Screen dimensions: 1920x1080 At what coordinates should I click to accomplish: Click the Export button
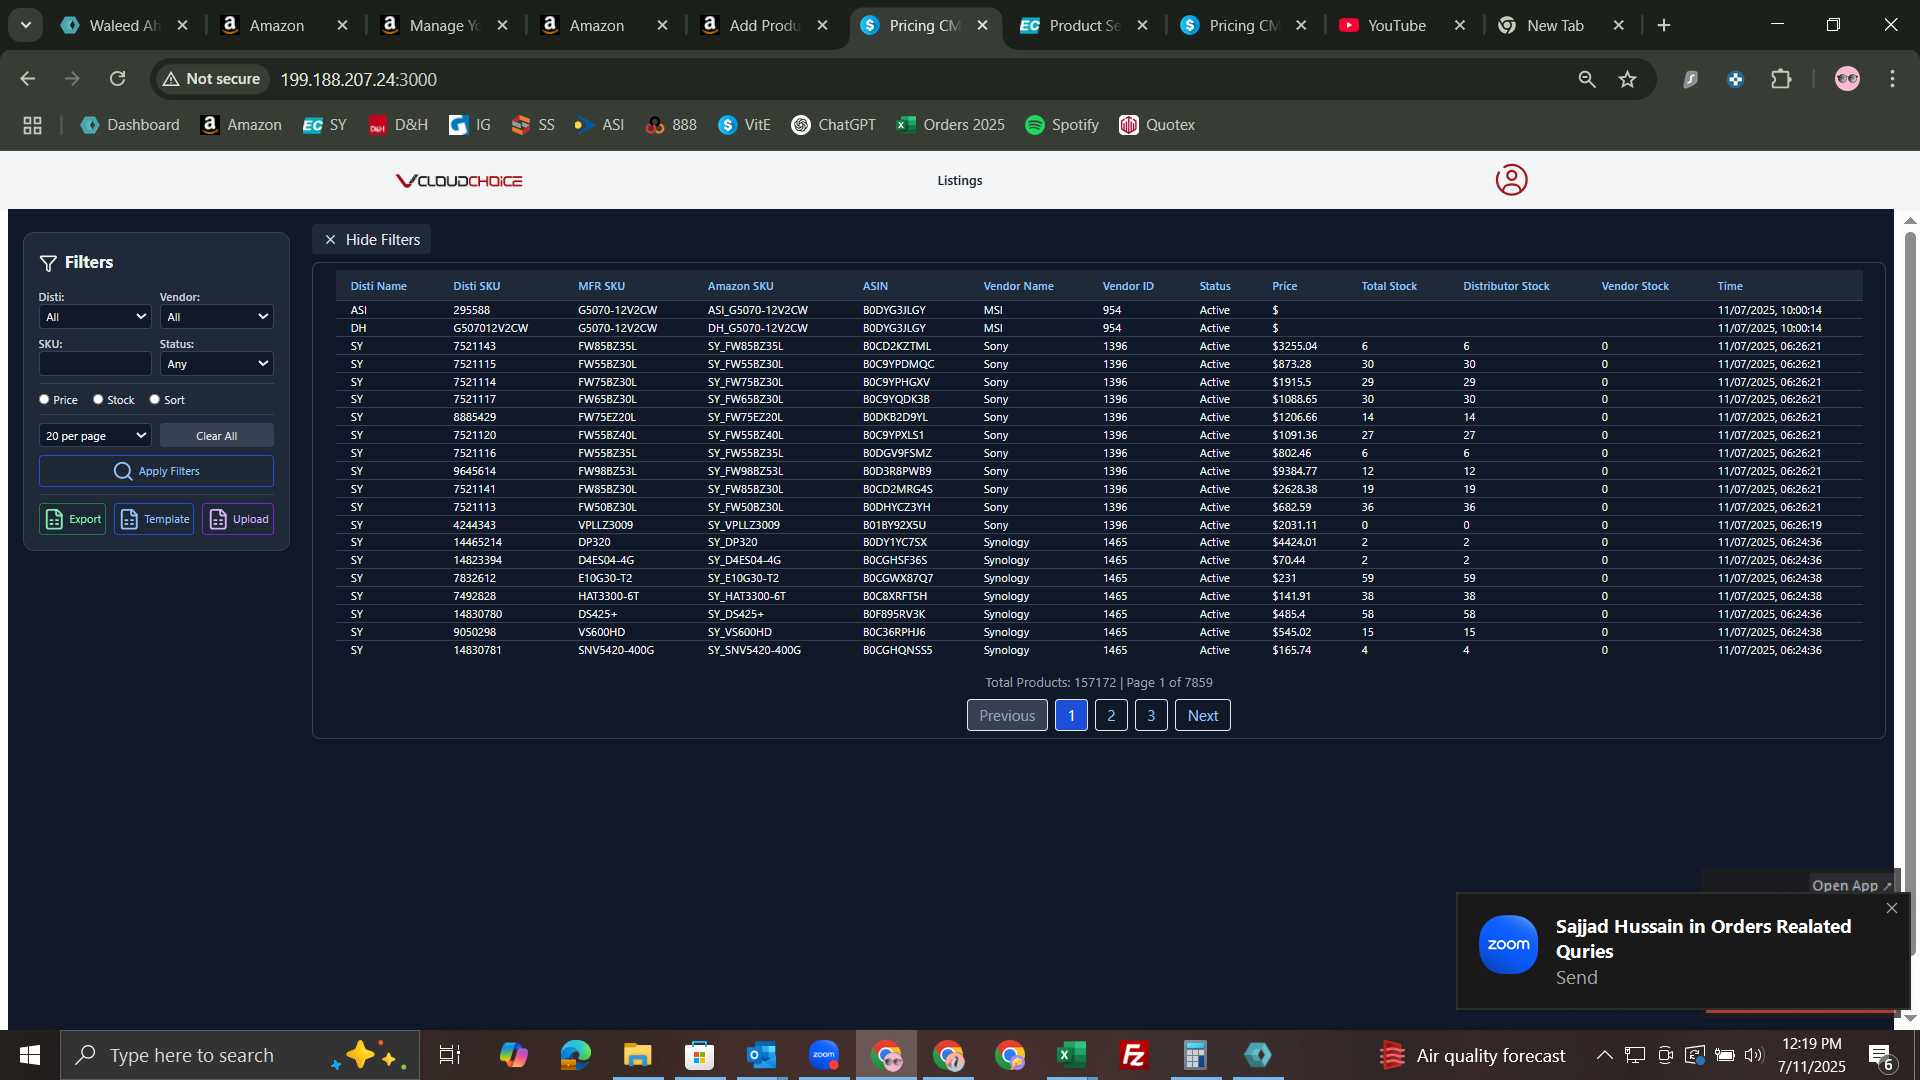(72, 519)
